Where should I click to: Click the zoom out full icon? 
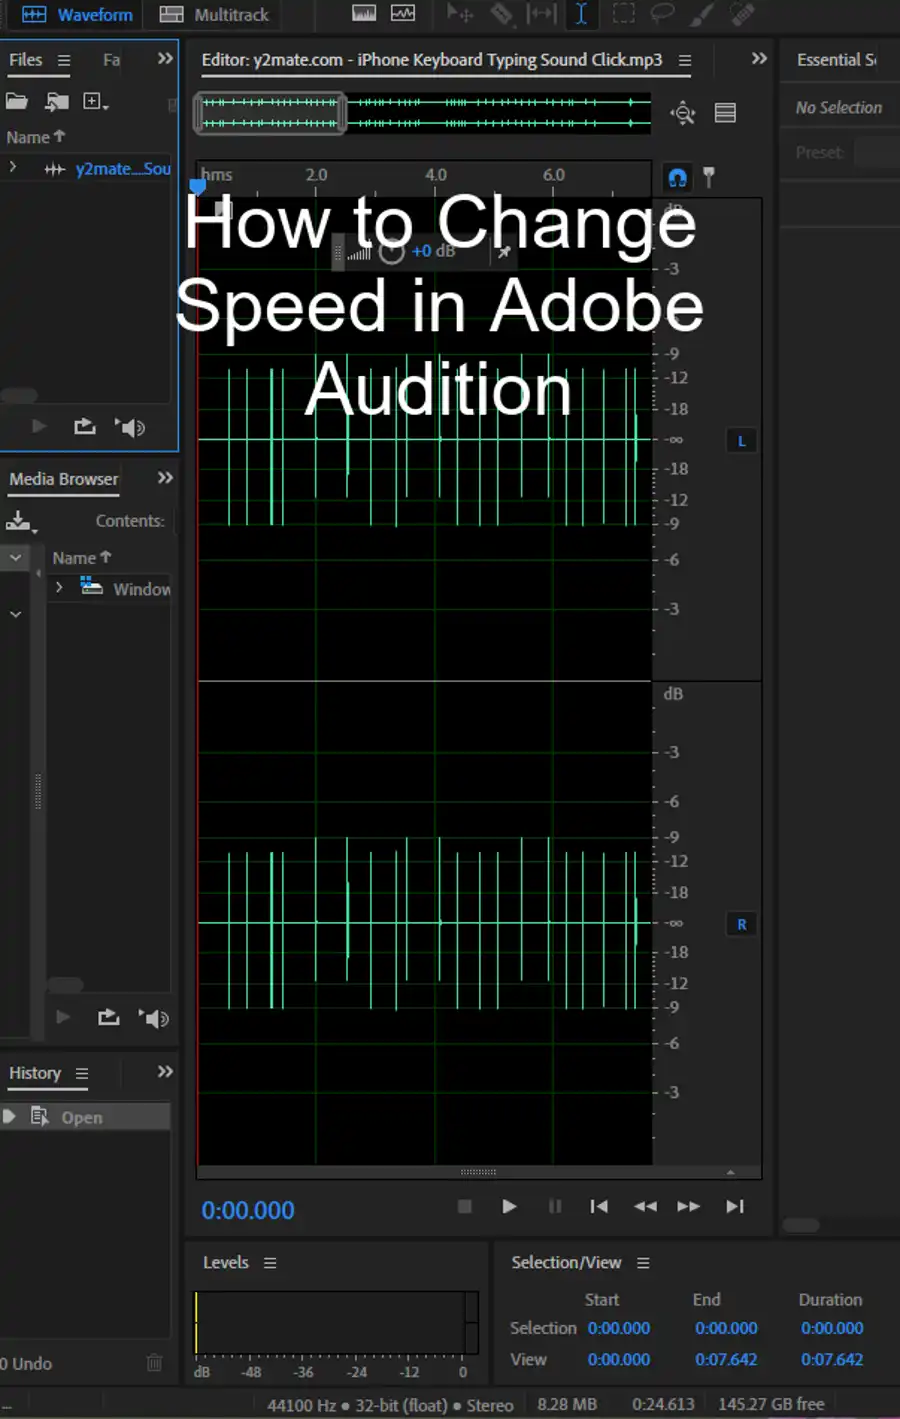(683, 113)
